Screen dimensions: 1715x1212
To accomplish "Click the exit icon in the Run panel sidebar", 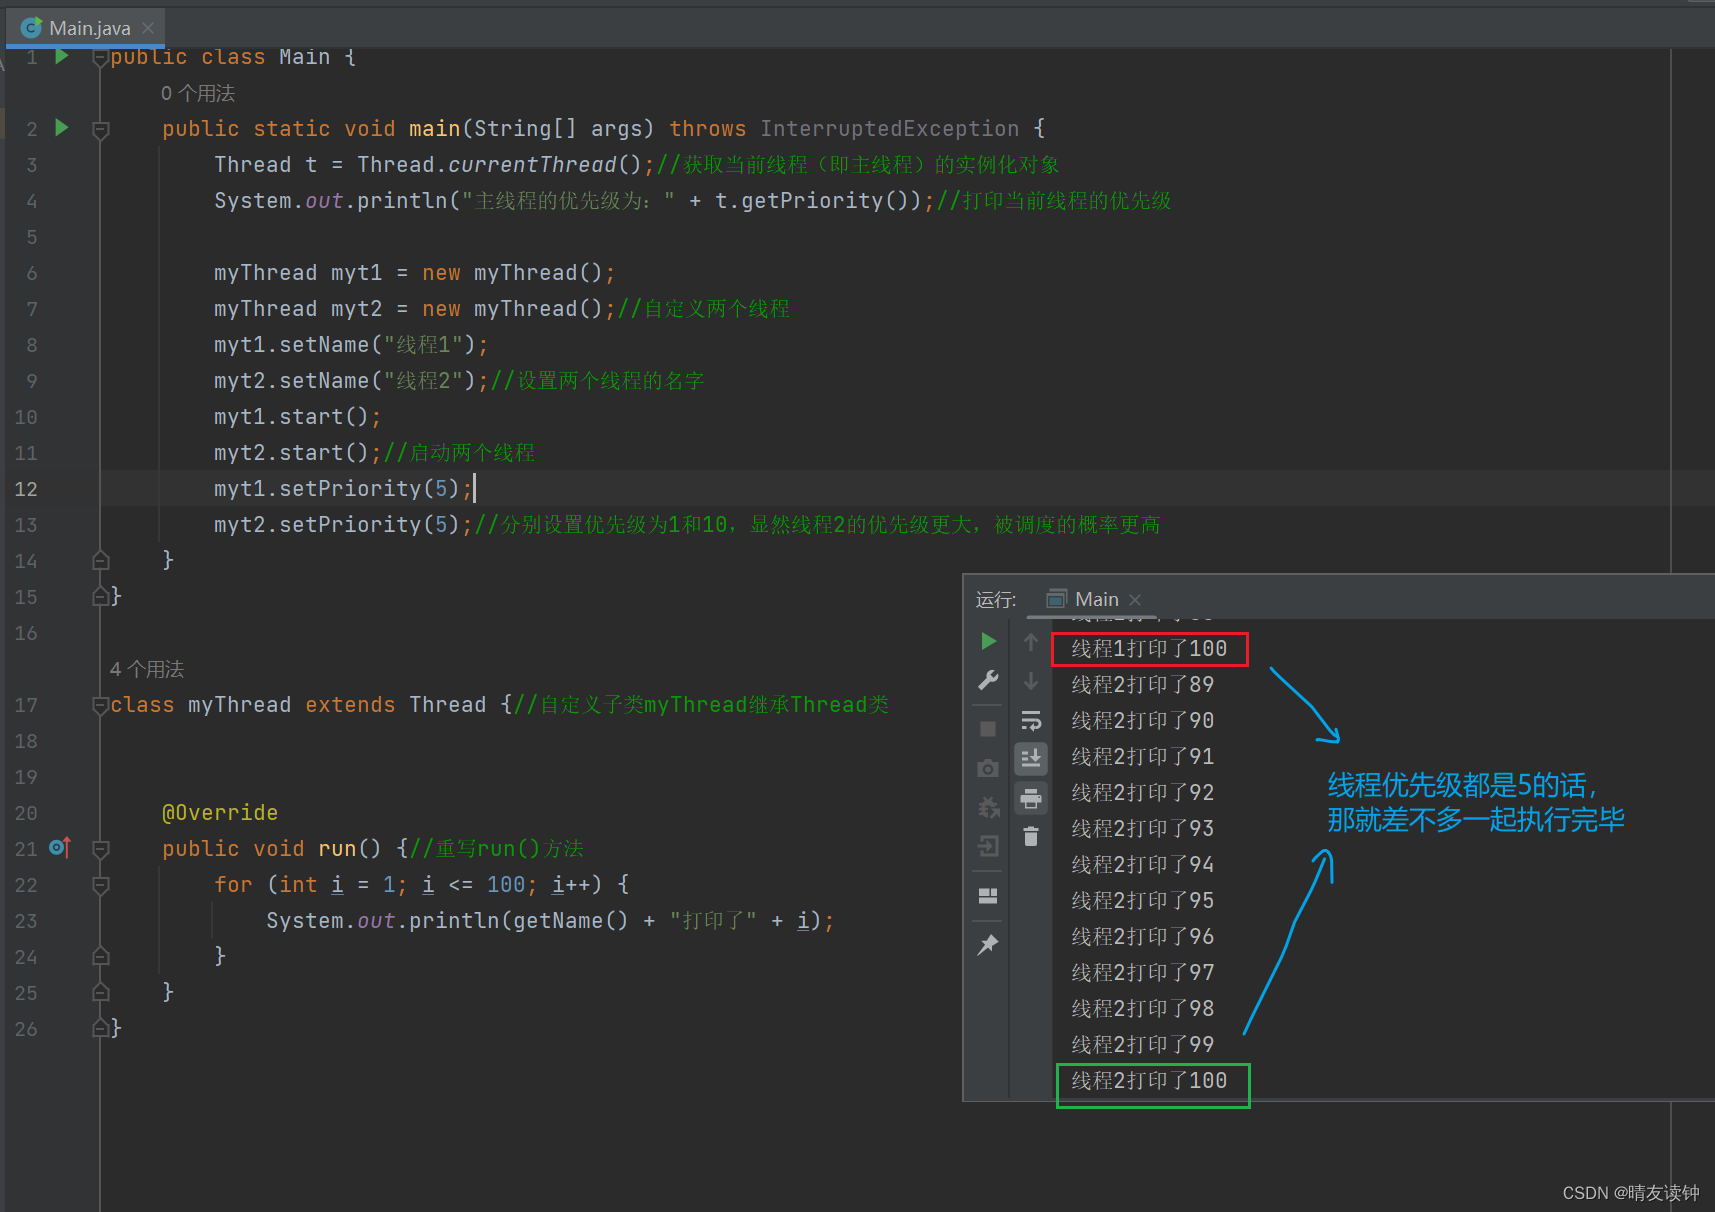I will 988,847.
